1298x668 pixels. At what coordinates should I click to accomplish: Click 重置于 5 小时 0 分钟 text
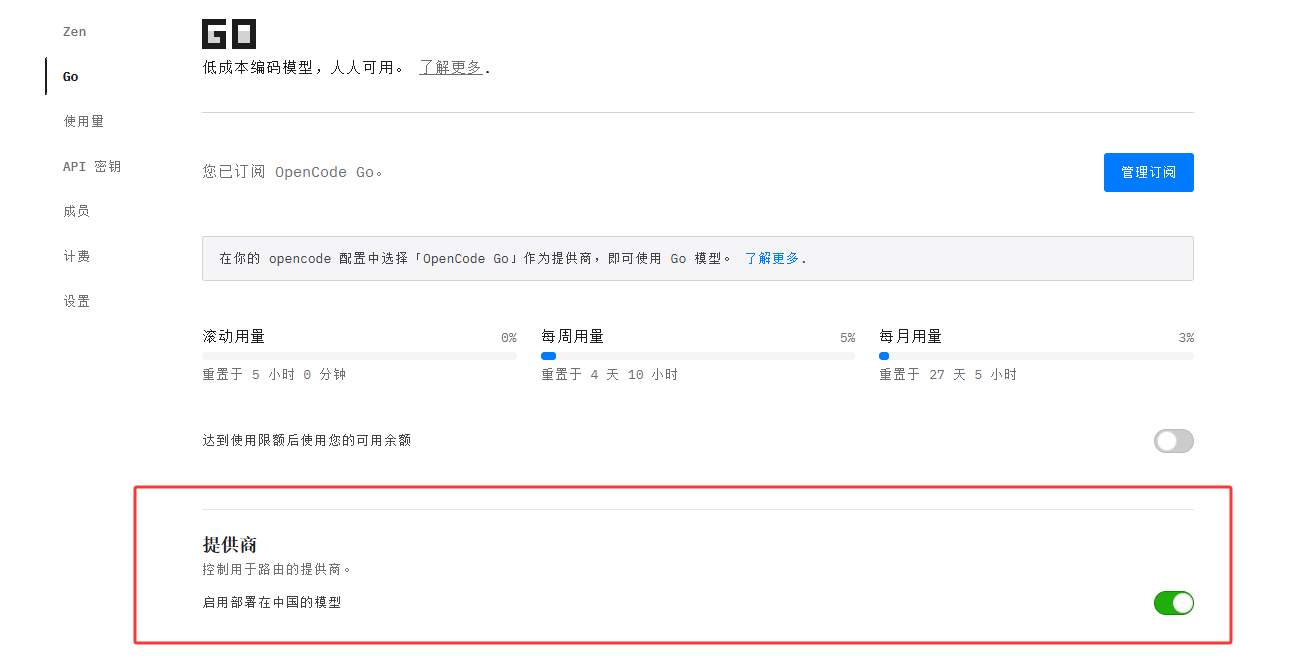coord(274,375)
